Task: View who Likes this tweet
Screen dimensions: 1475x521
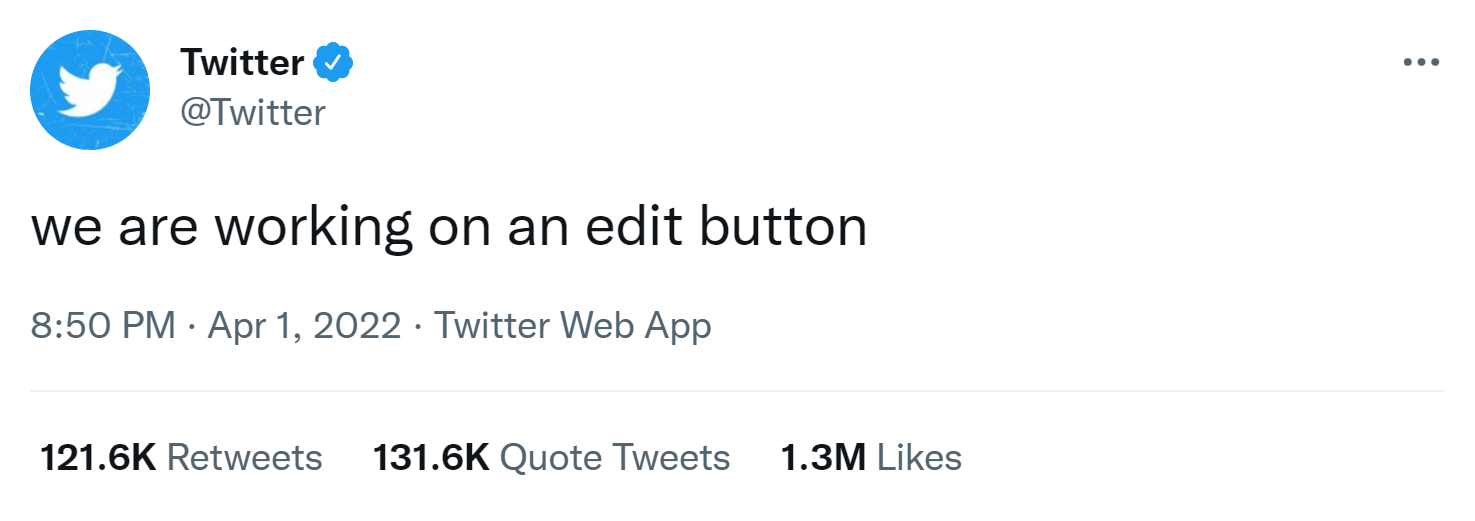Action: (x=919, y=458)
